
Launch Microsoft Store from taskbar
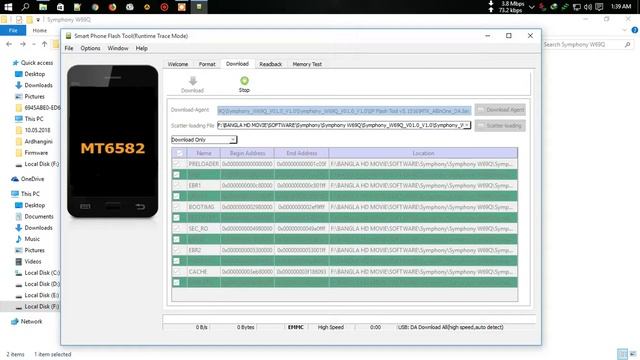tap(60, 7)
